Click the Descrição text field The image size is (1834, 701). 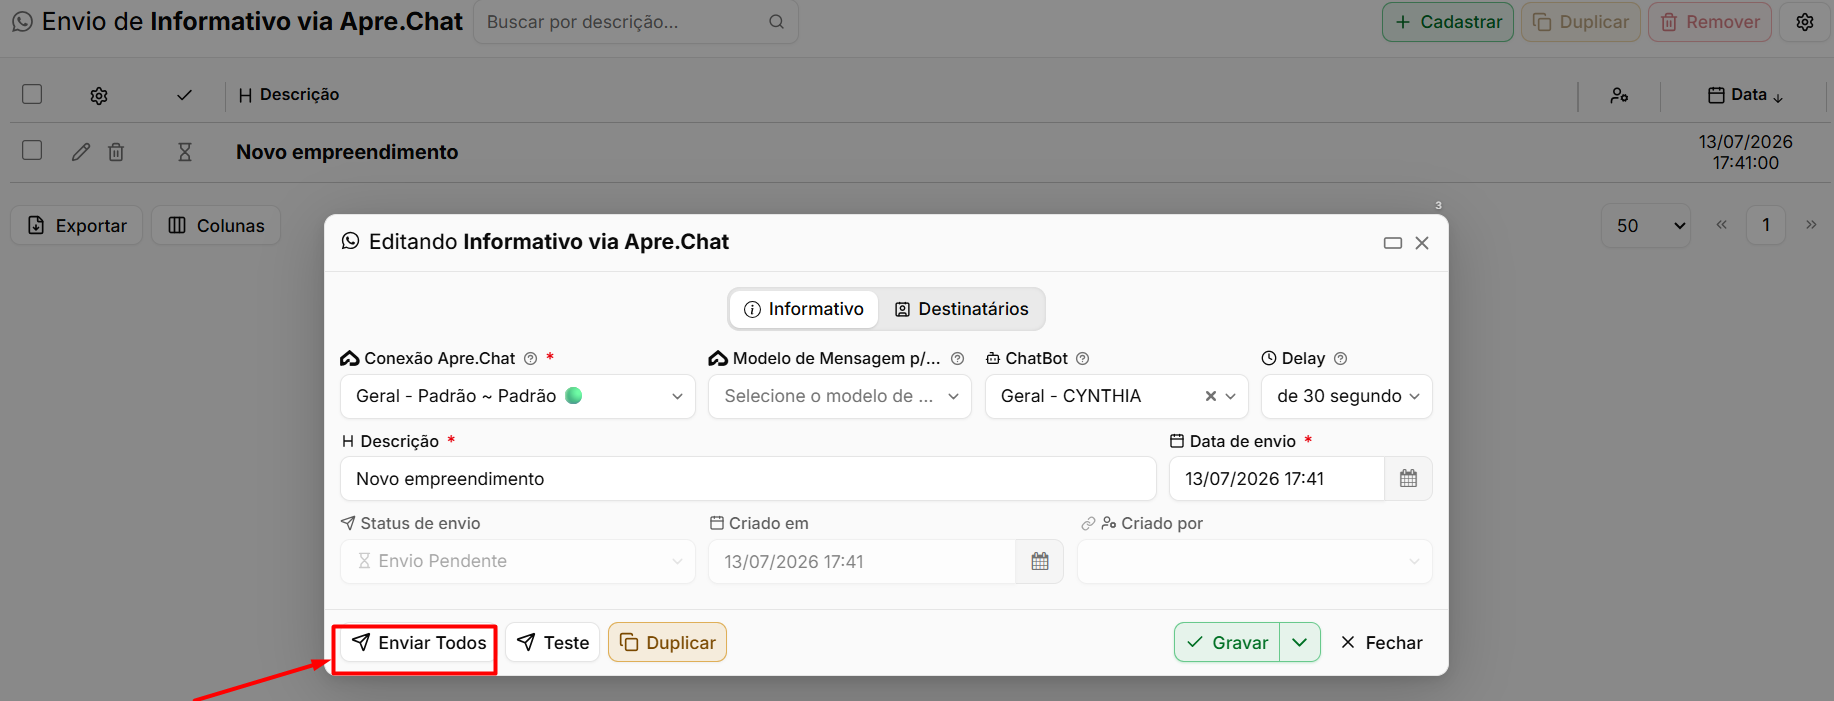pyautogui.click(x=748, y=479)
